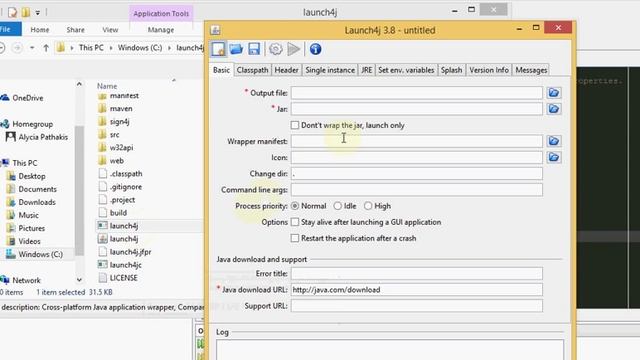
Task: Open Explorer quick access toolbar dropdown
Action: (38, 13)
